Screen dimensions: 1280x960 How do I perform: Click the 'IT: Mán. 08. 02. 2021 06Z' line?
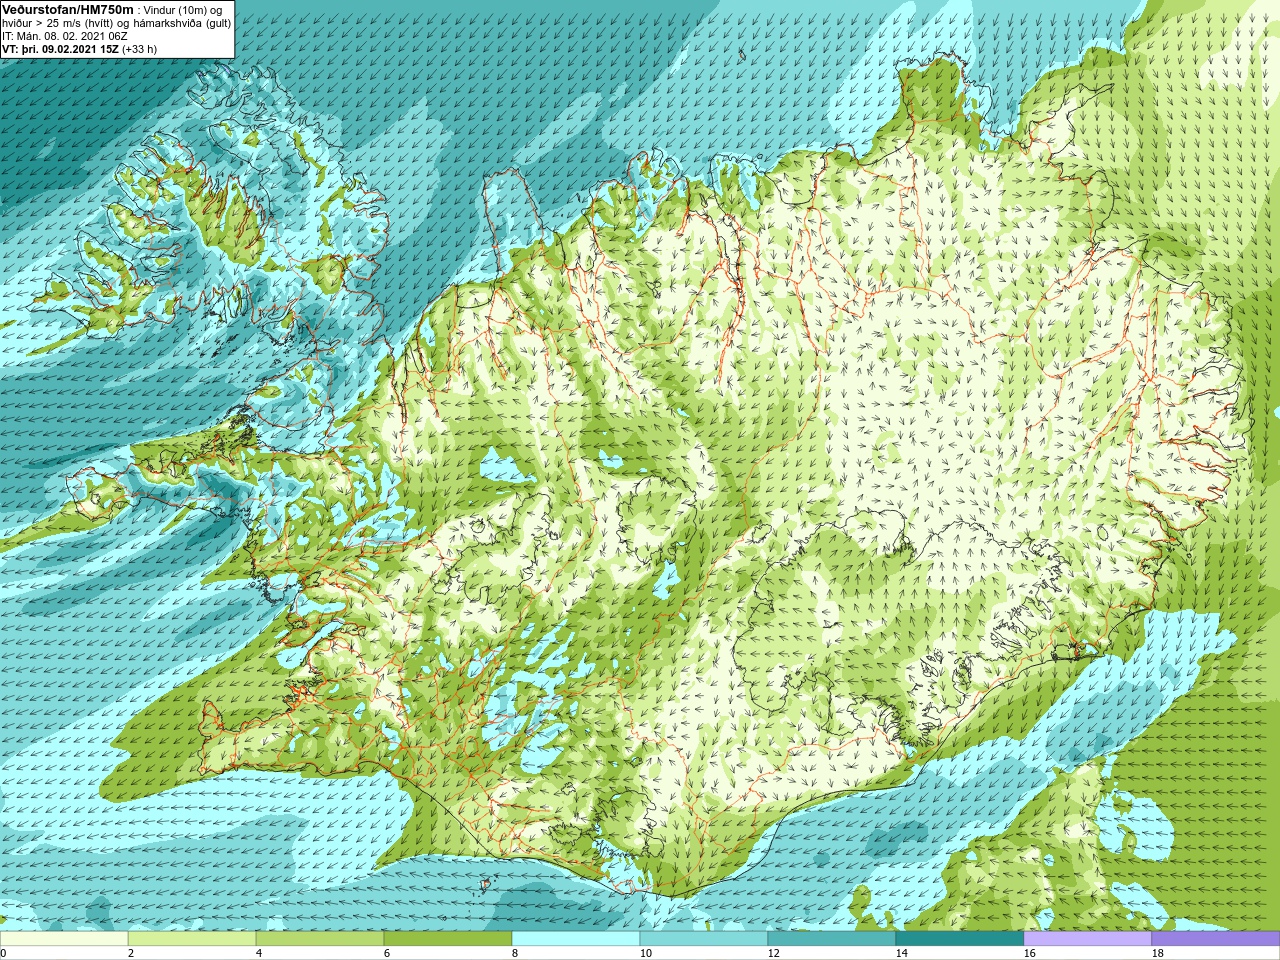coord(65,36)
